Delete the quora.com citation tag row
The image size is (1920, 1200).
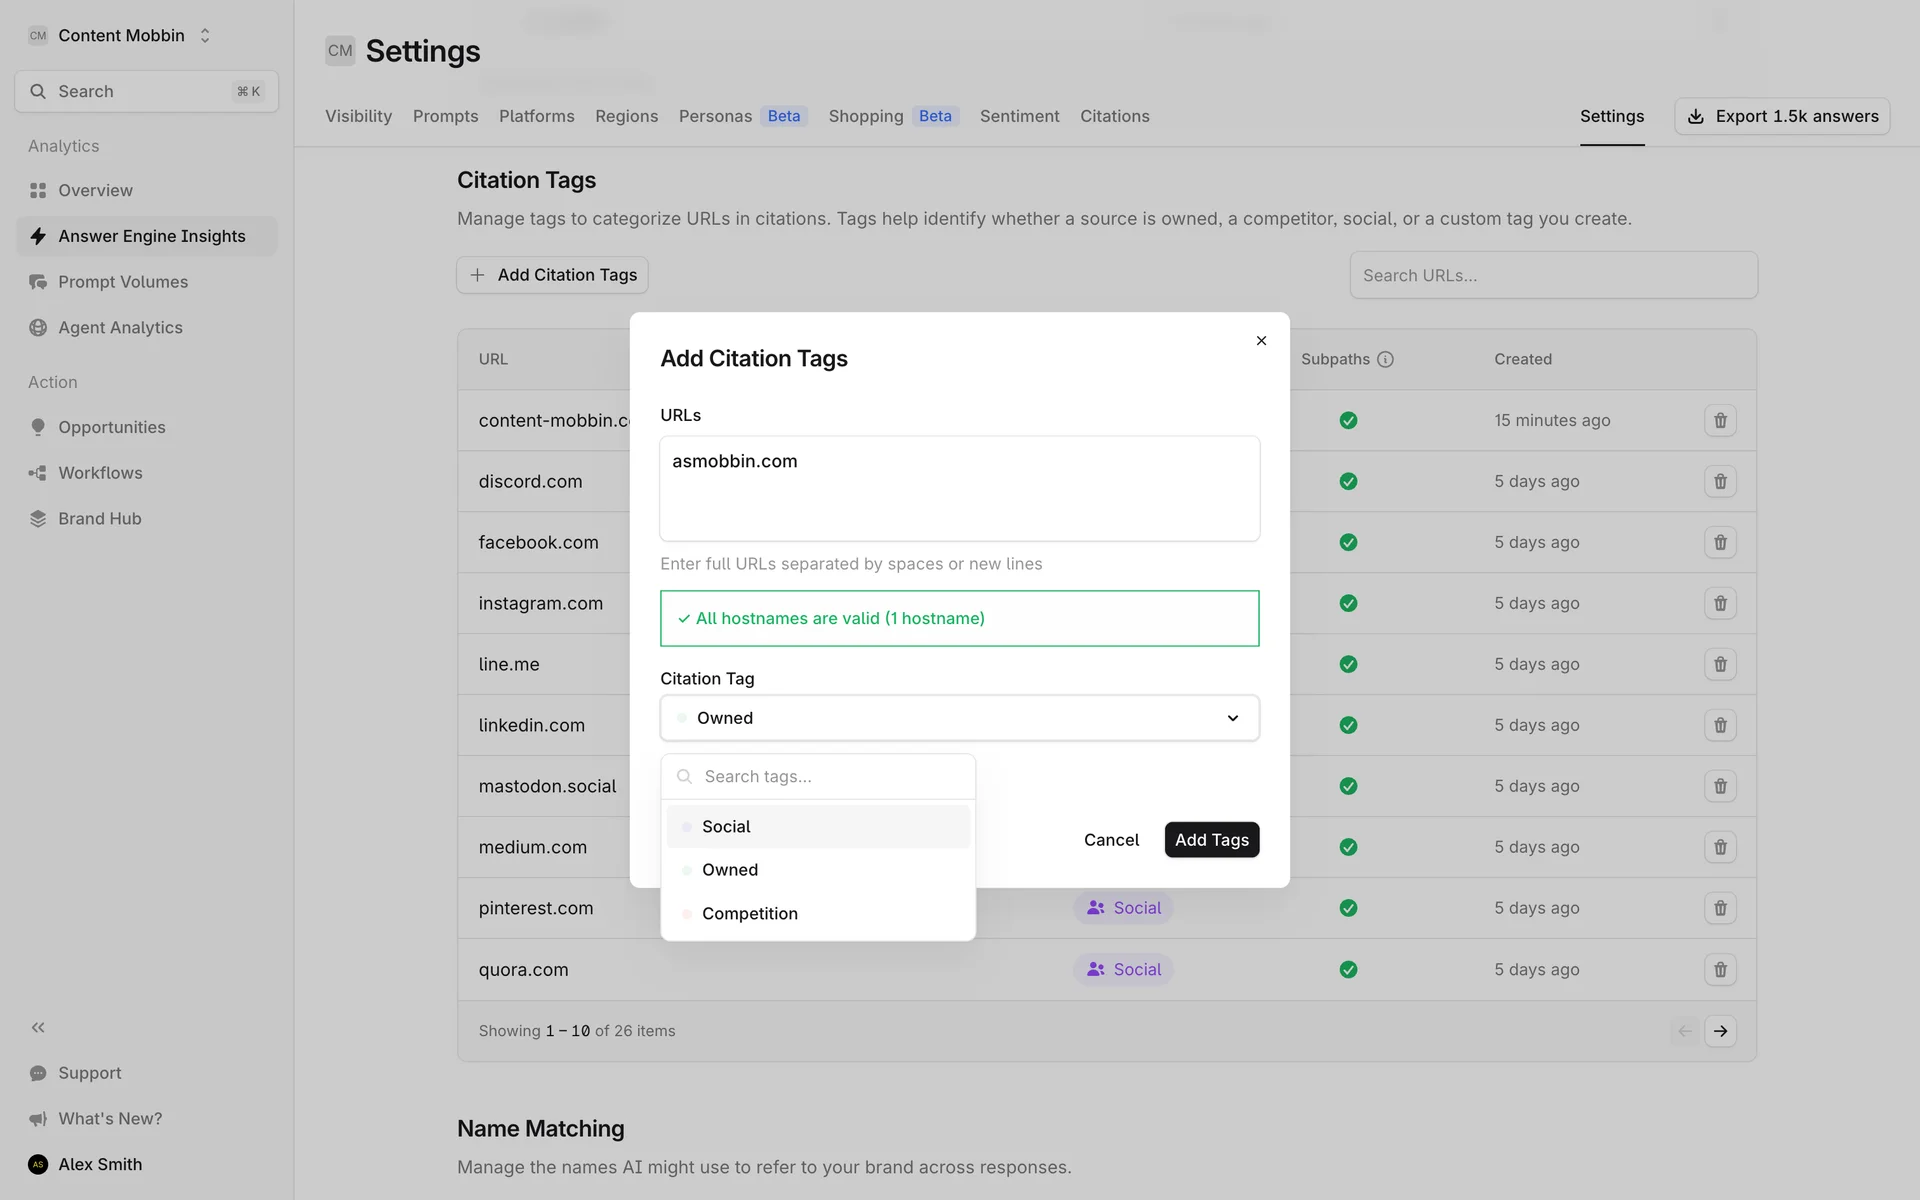1720,969
